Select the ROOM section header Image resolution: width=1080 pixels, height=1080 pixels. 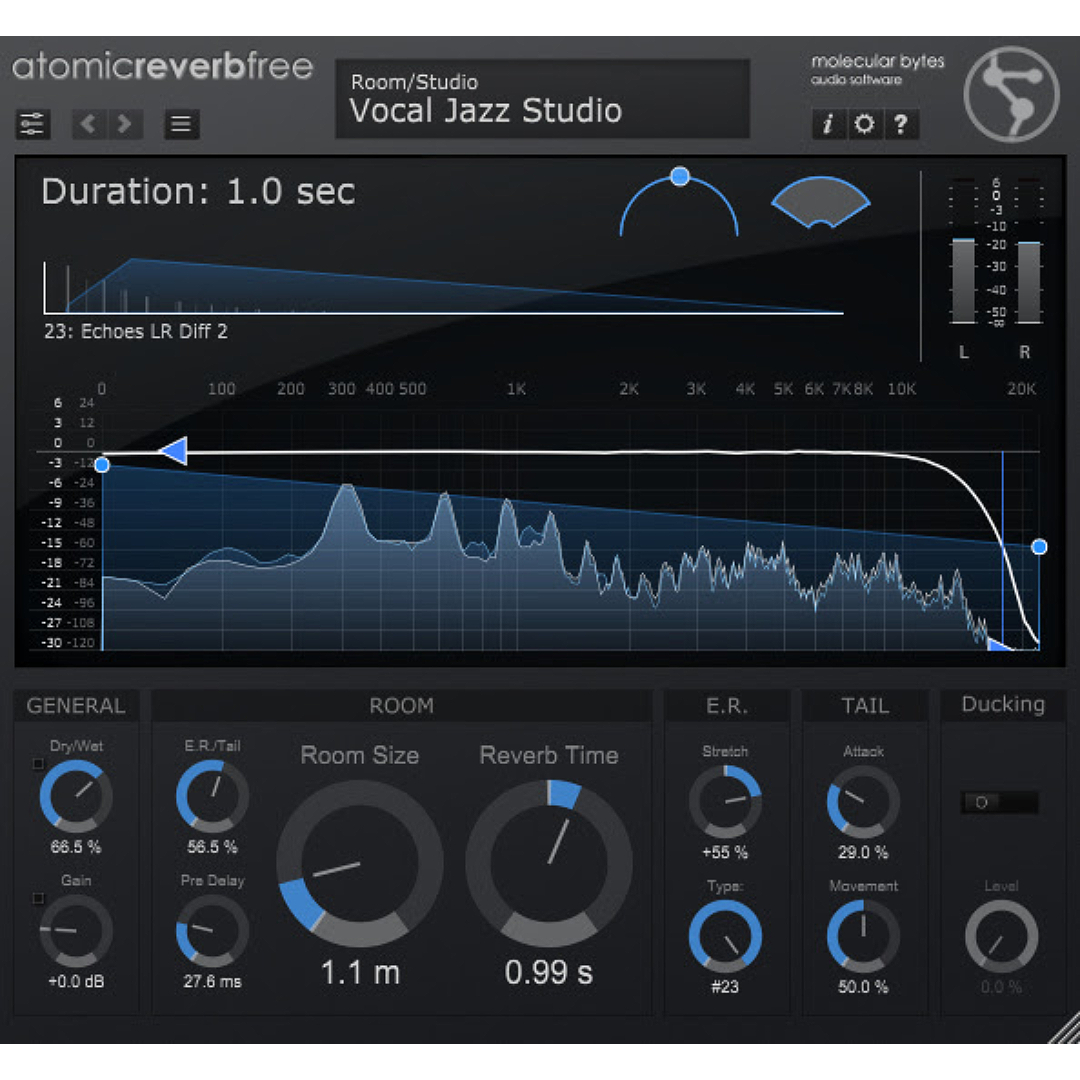click(402, 706)
